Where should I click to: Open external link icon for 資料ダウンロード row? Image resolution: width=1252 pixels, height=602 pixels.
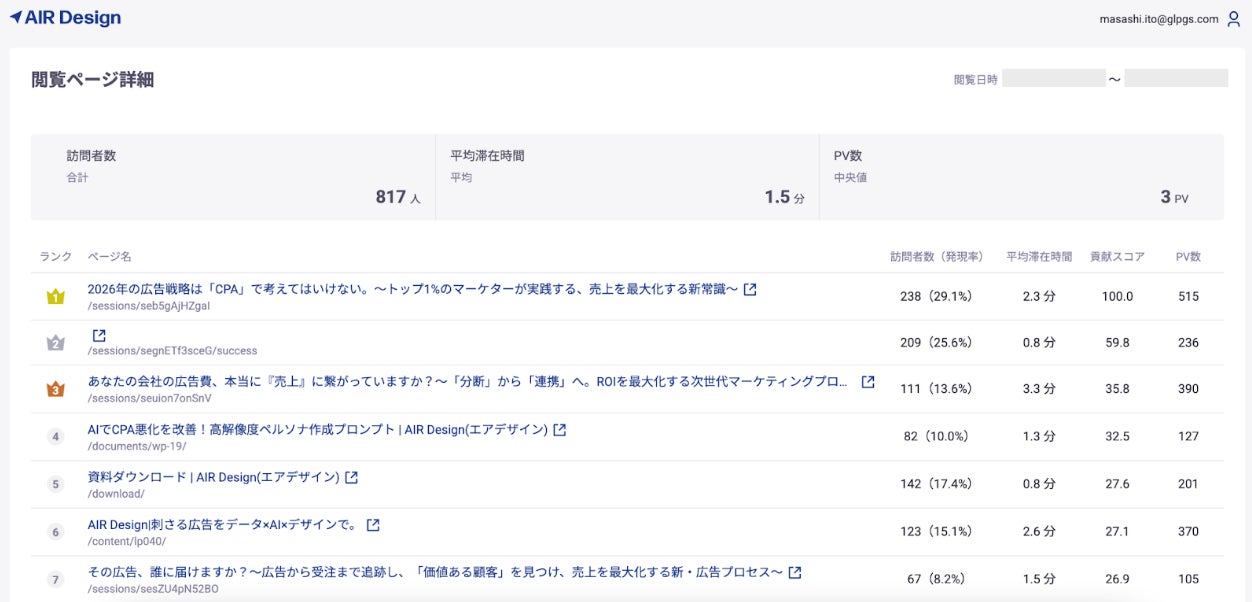pyautogui.click(x=351, y=477)
